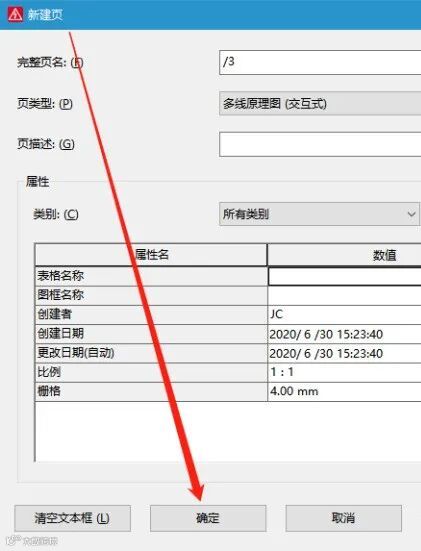Open the page type dropdown
This screenshot has width=421, height=551.
(320, 103)
